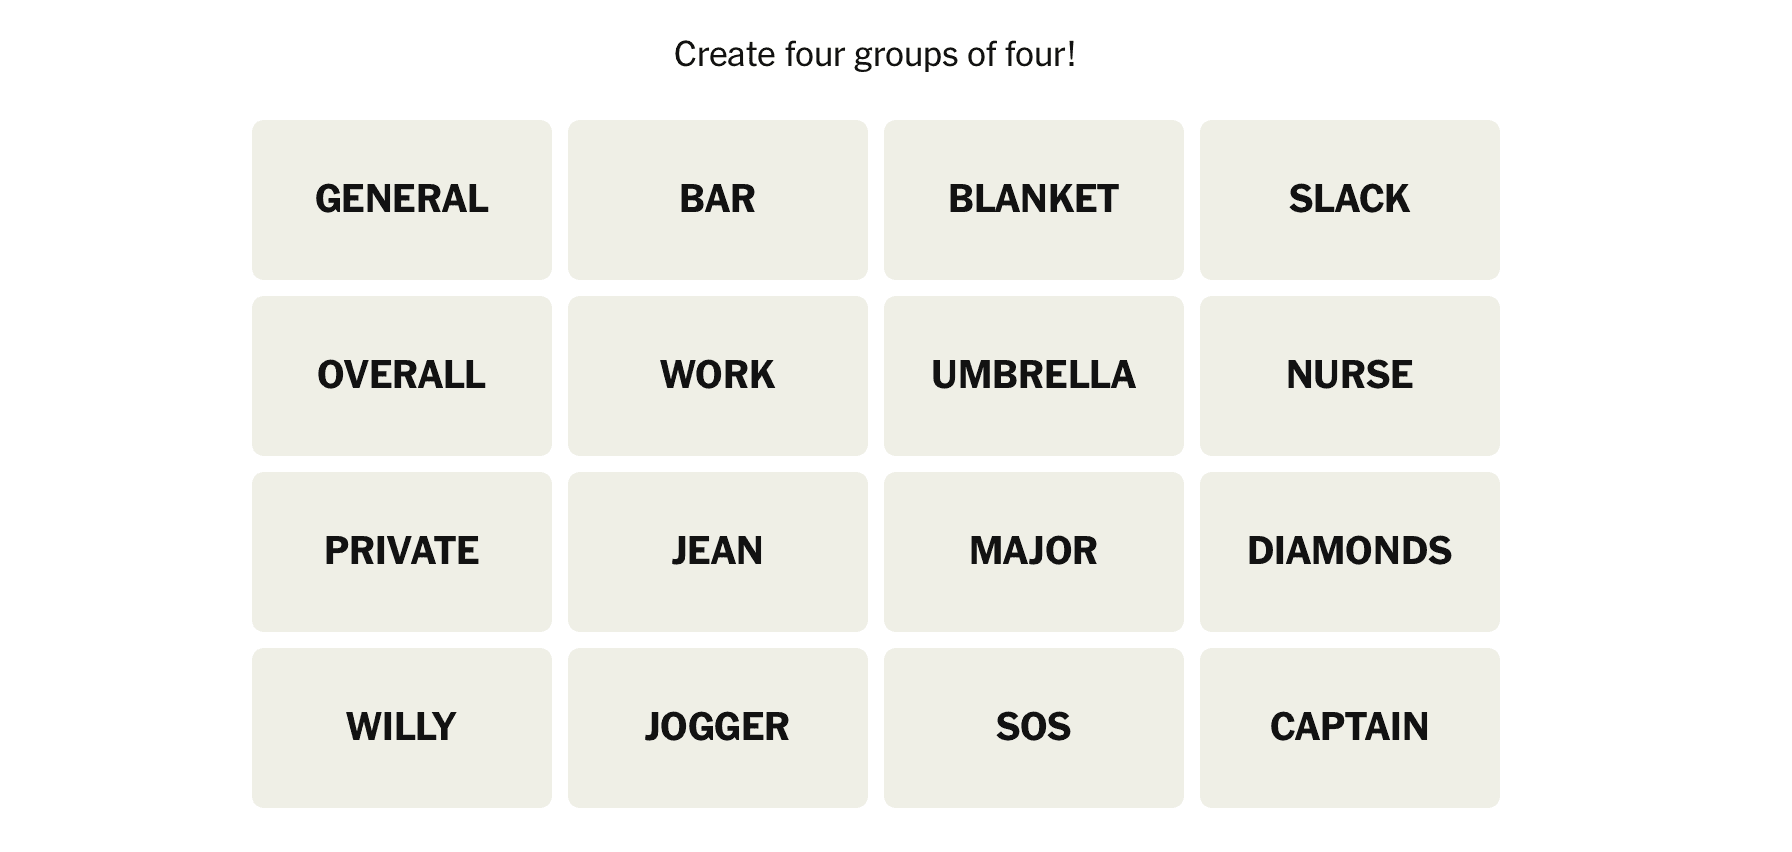This screenshot has width=1792, height=852.
Task: Tap the WORK word tile
Action: 717,375
